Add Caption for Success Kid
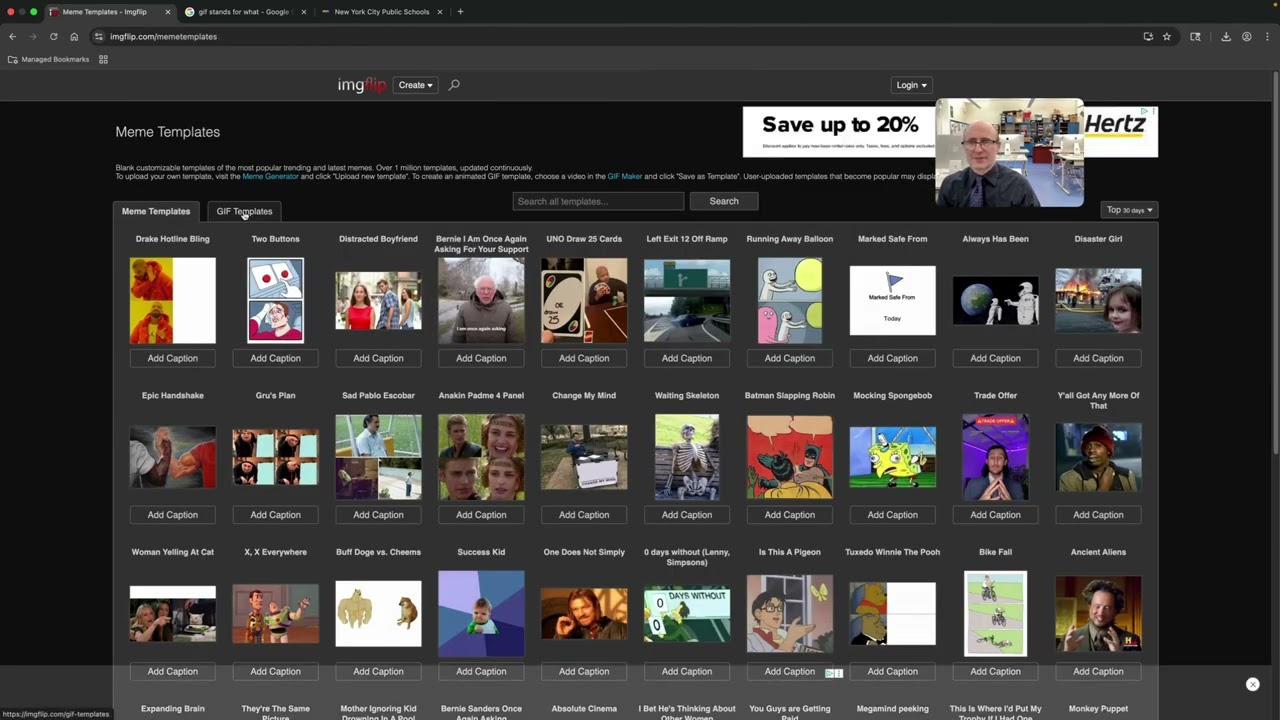 481,672
